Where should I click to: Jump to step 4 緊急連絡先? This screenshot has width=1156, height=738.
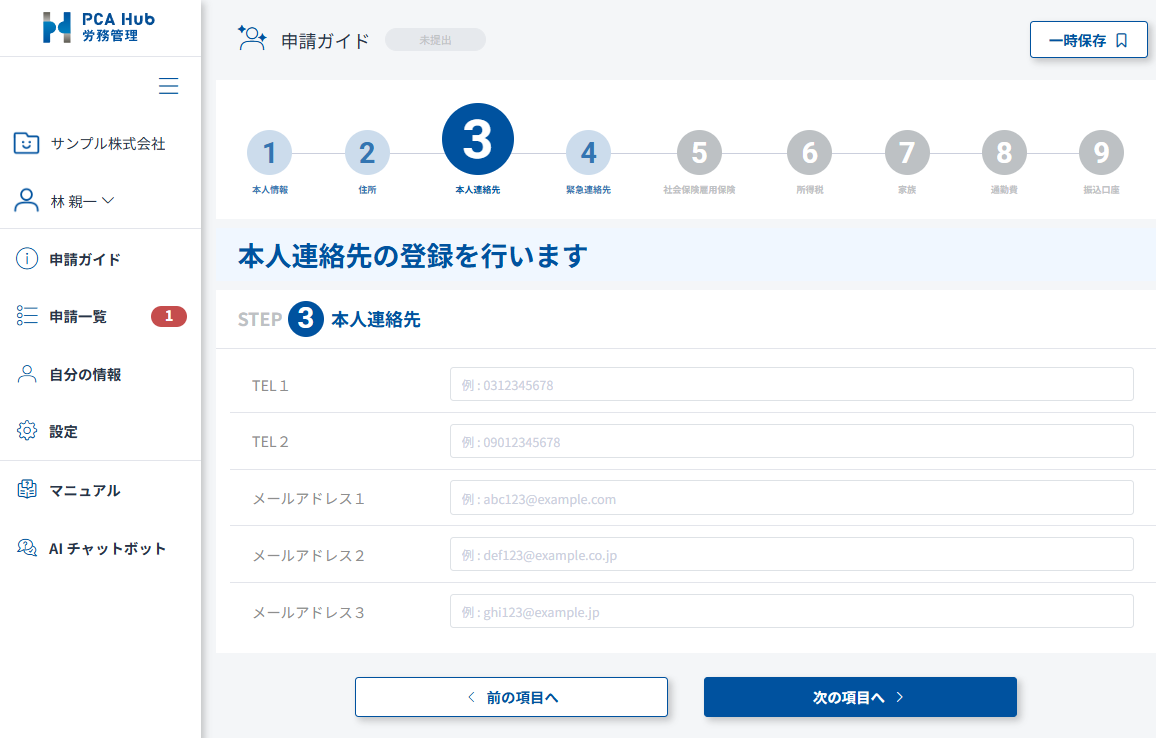(x=588, y=150)
